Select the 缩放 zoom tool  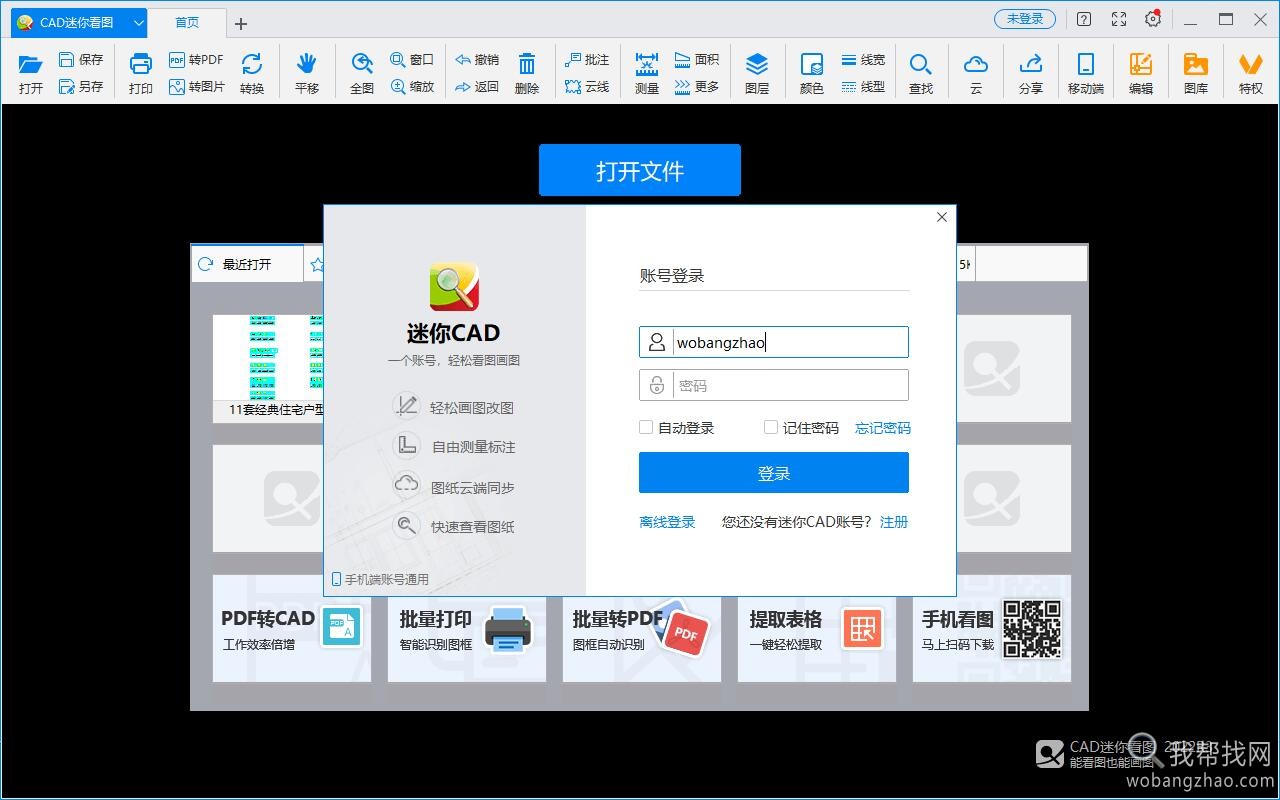412,87
